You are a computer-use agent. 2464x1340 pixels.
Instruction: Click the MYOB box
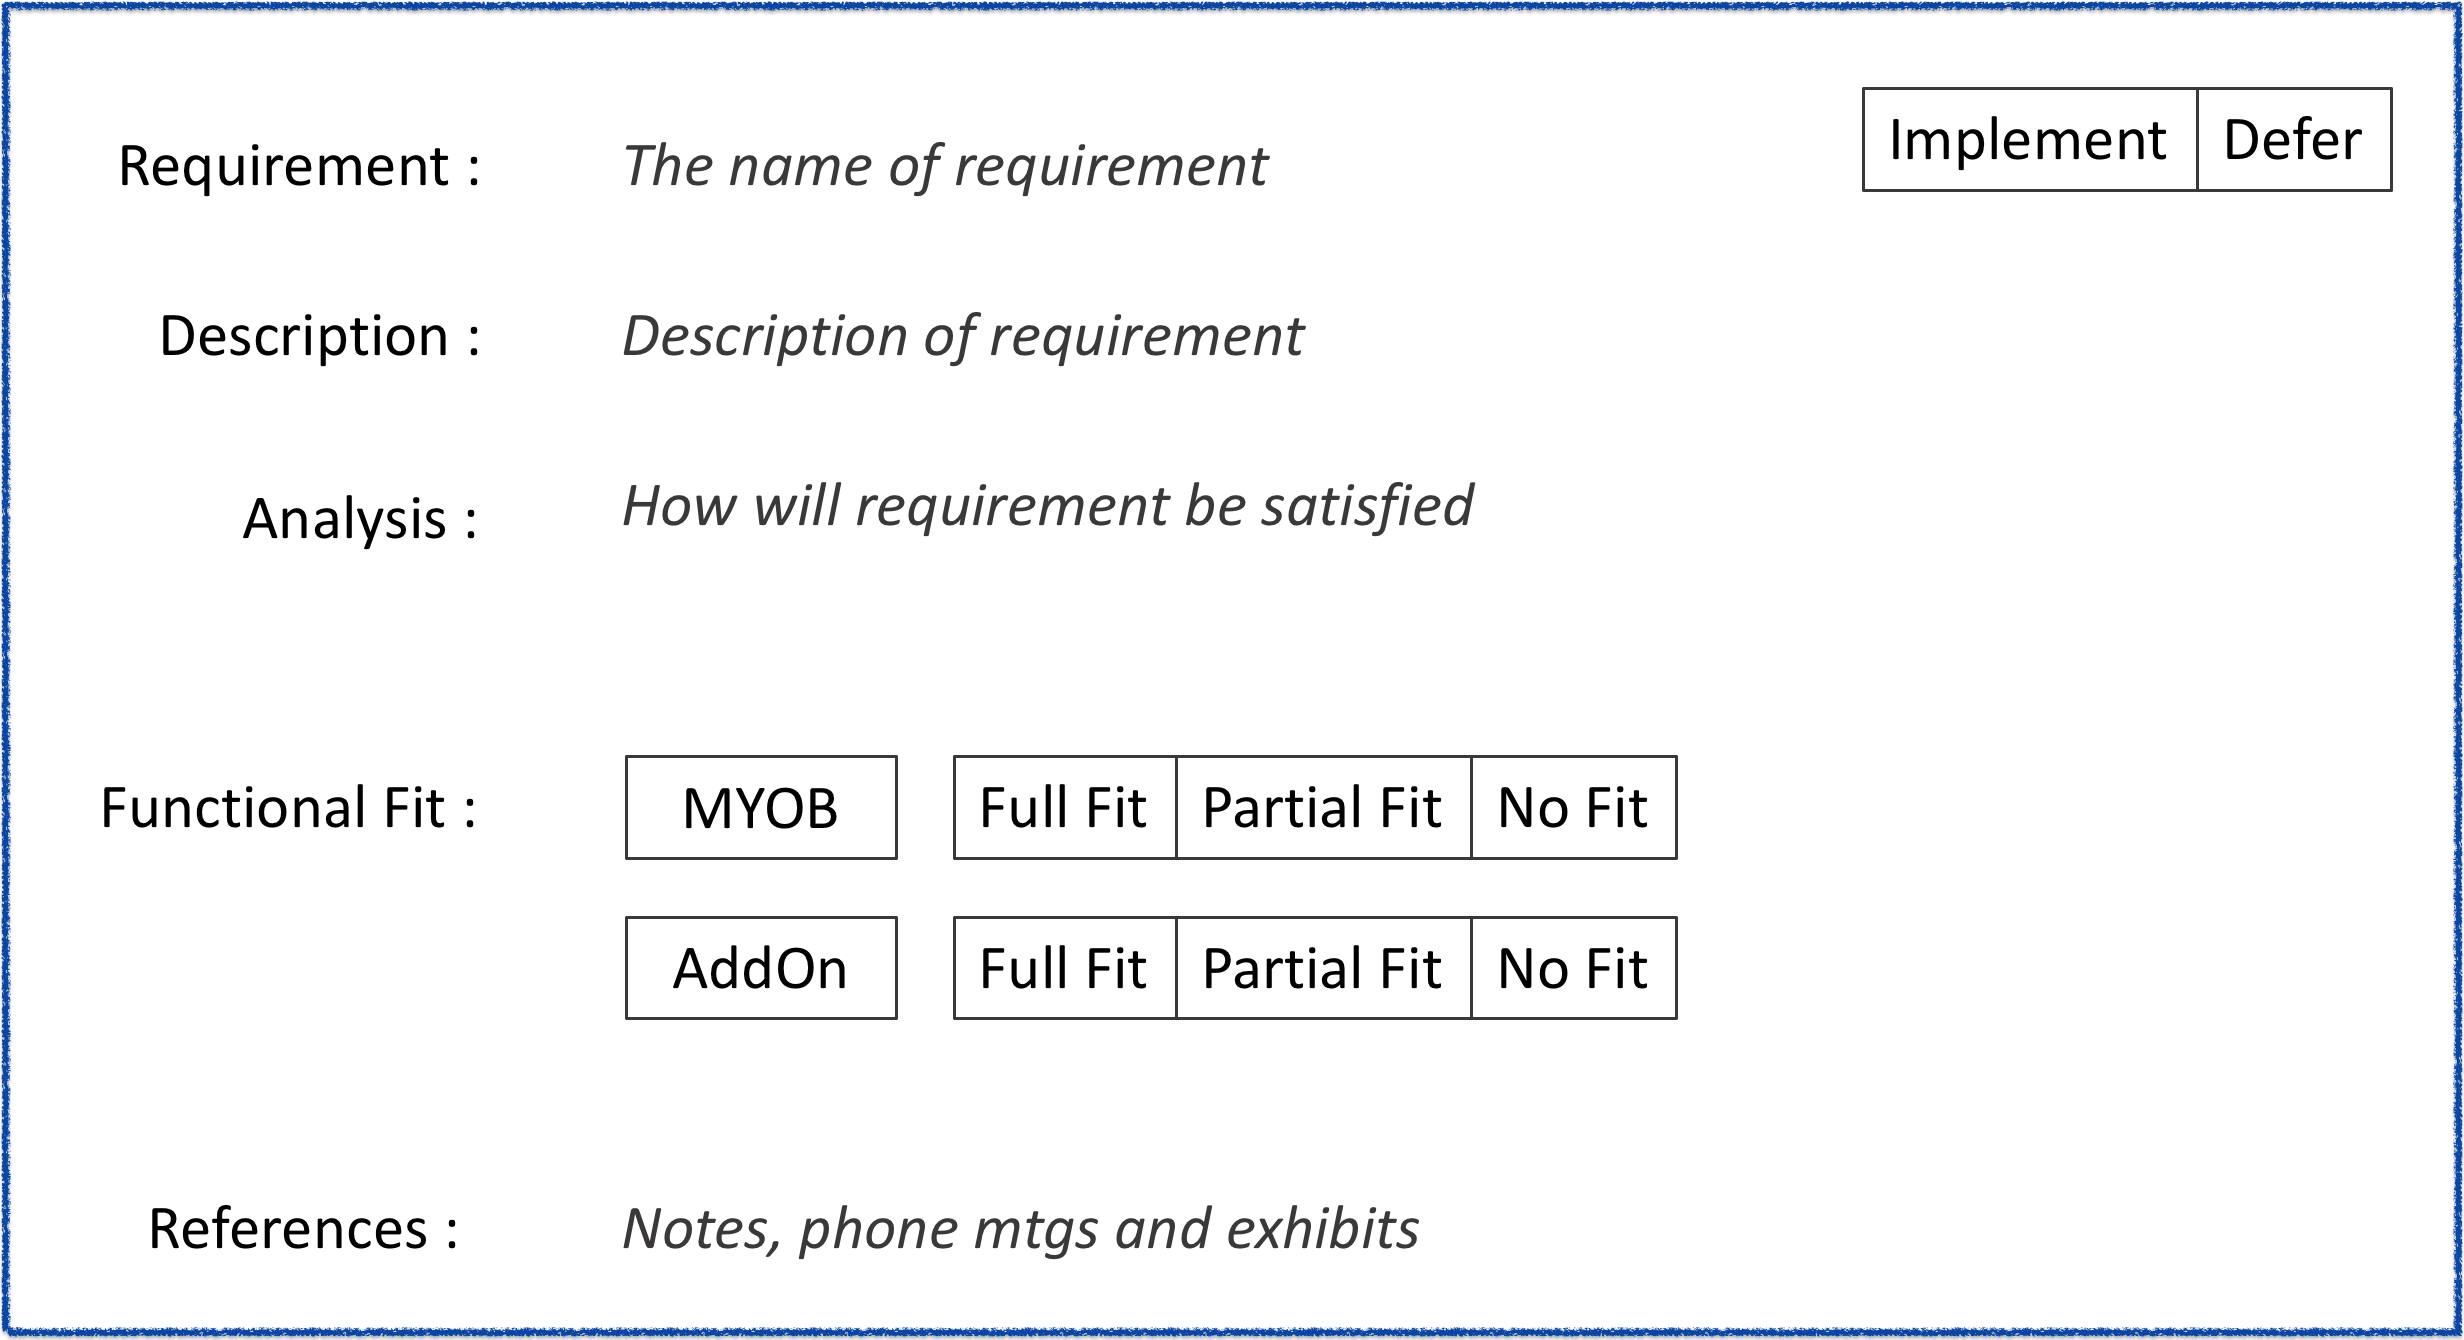pyautogui.click(x=761, y=807)
